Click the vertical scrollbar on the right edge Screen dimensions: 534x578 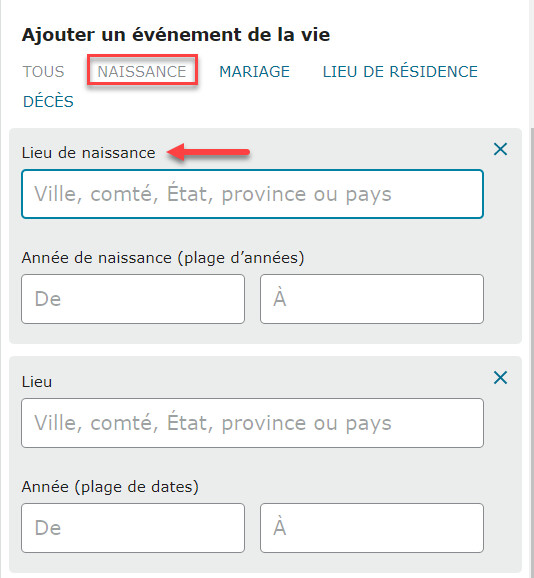click(532, 350)
